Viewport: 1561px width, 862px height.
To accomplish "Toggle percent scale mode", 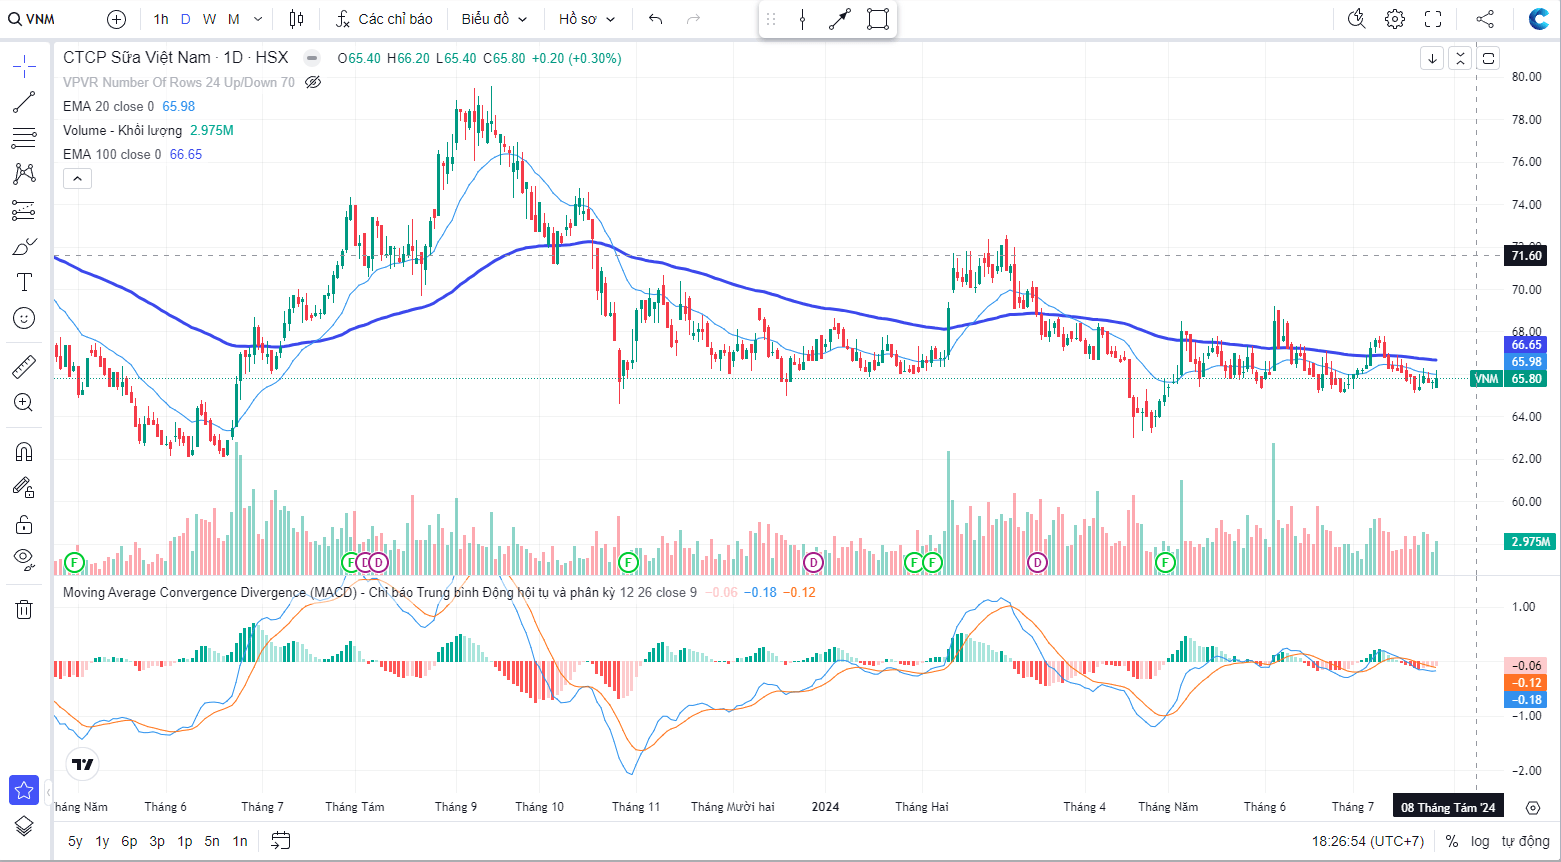I will (1452, 841).
